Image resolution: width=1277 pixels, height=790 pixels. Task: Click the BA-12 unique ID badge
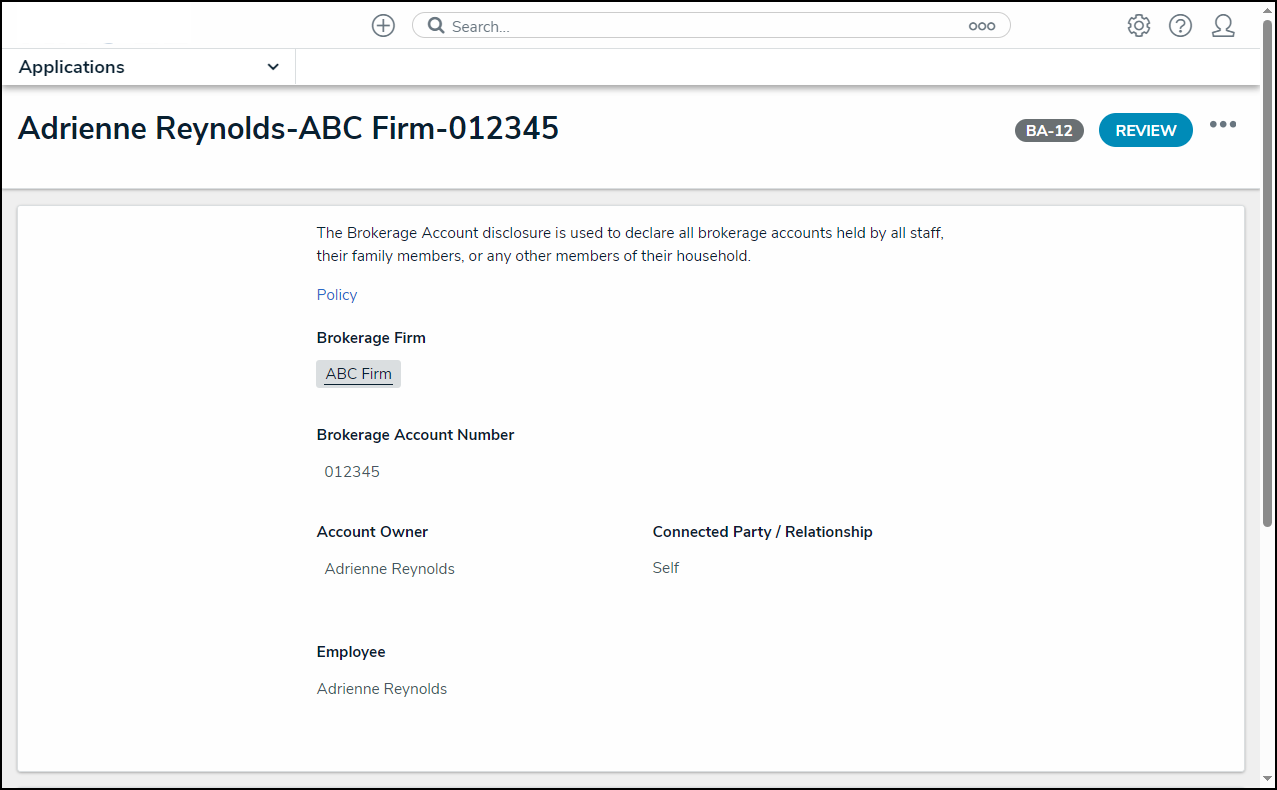point(1048,130)
